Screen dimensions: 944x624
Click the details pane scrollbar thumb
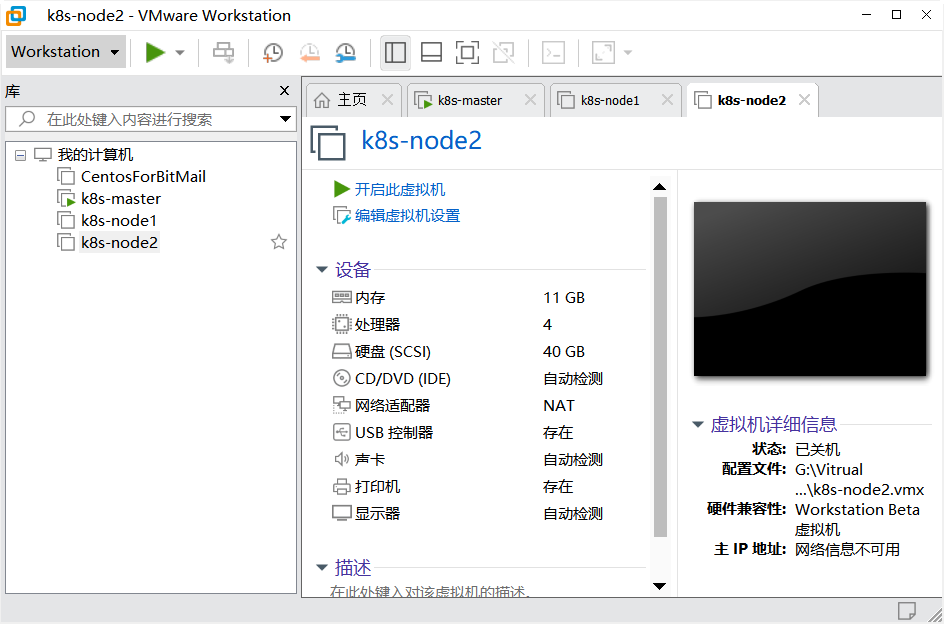coord(660,366)
